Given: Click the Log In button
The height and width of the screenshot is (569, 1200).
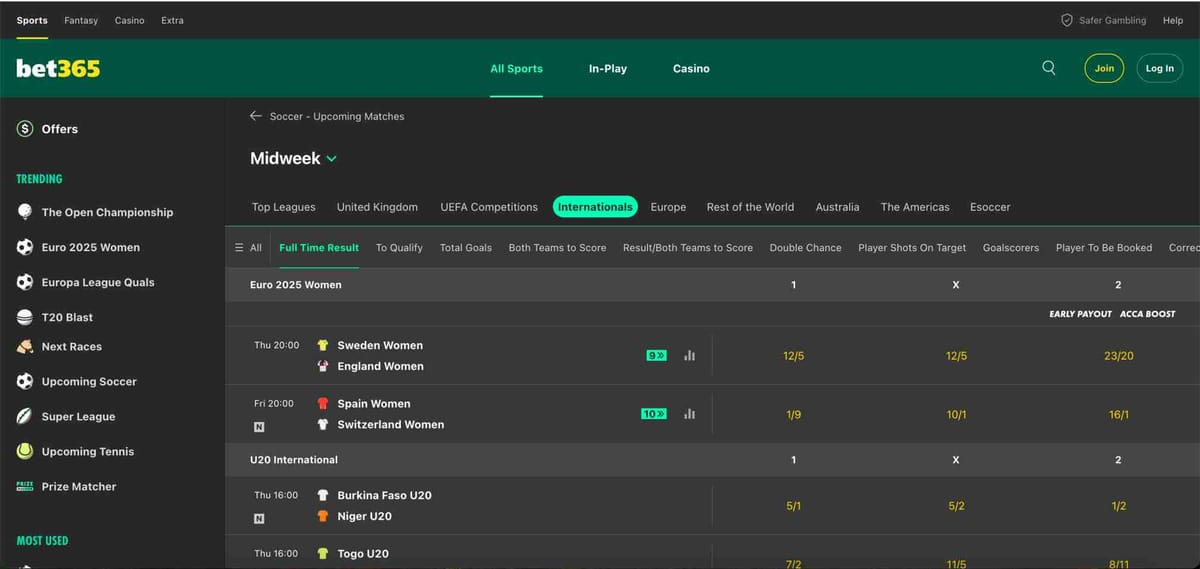Looking at the screenshot, I should click(1160, 68).
